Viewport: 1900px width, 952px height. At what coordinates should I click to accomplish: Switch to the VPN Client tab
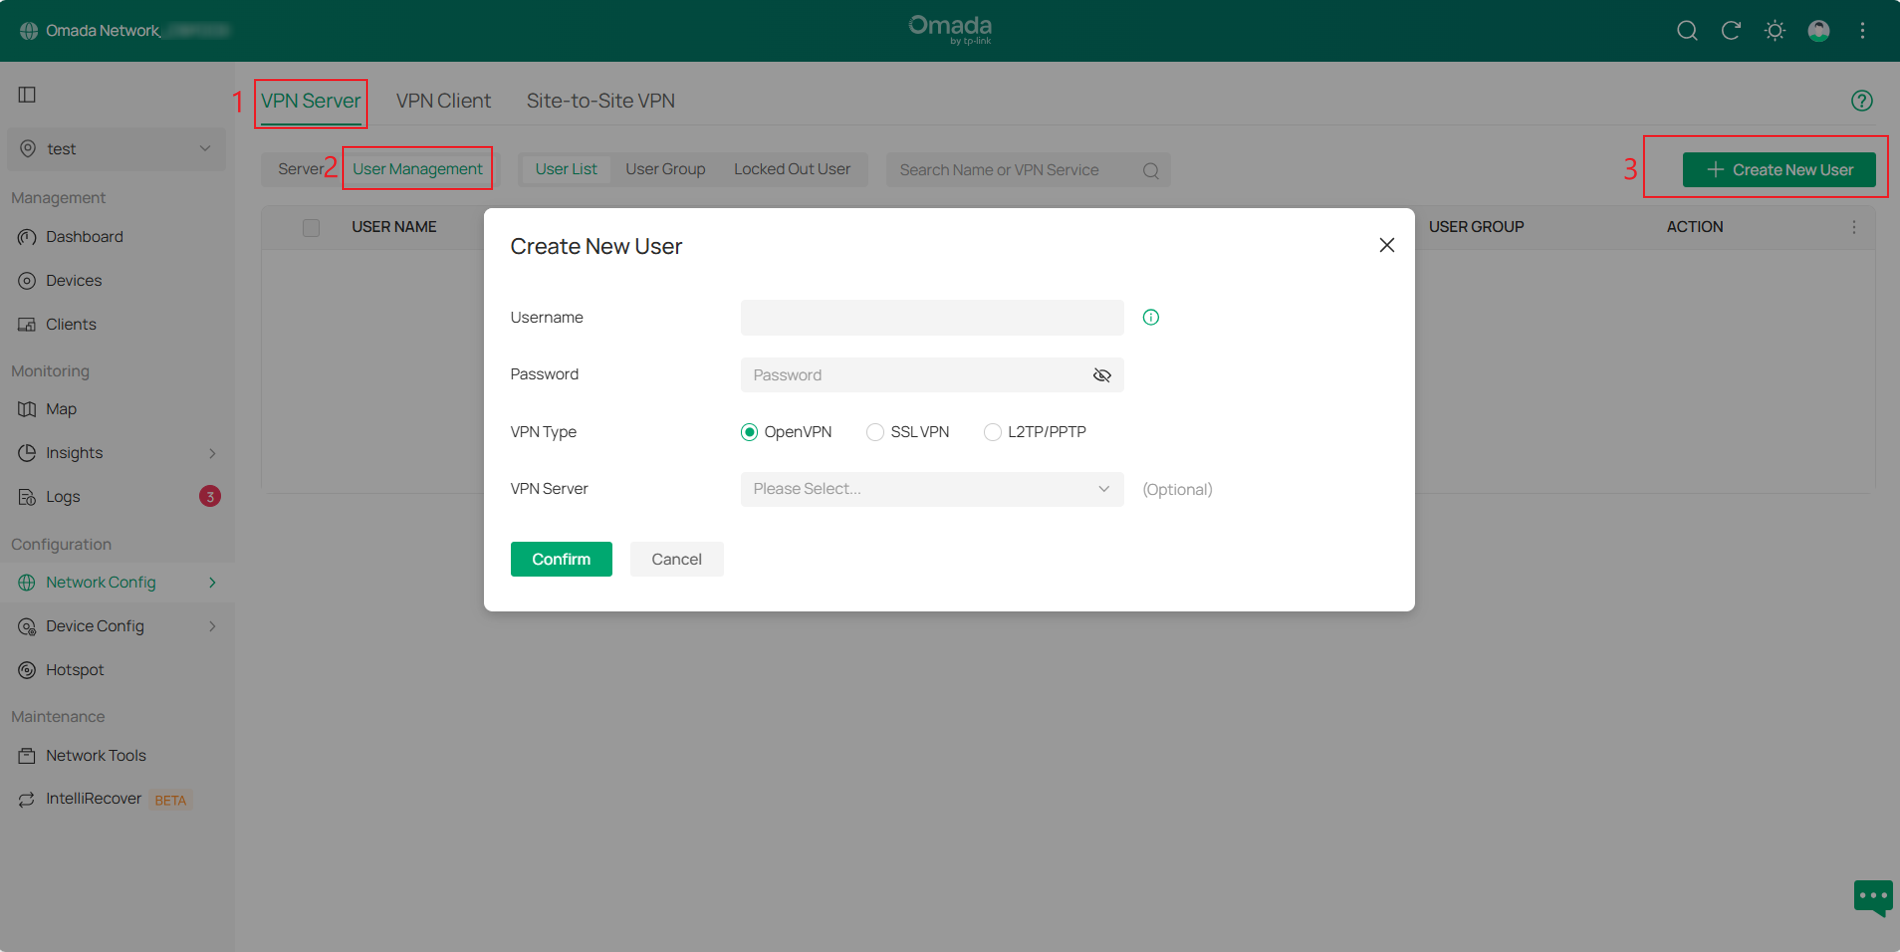click(x=443, y=100)
